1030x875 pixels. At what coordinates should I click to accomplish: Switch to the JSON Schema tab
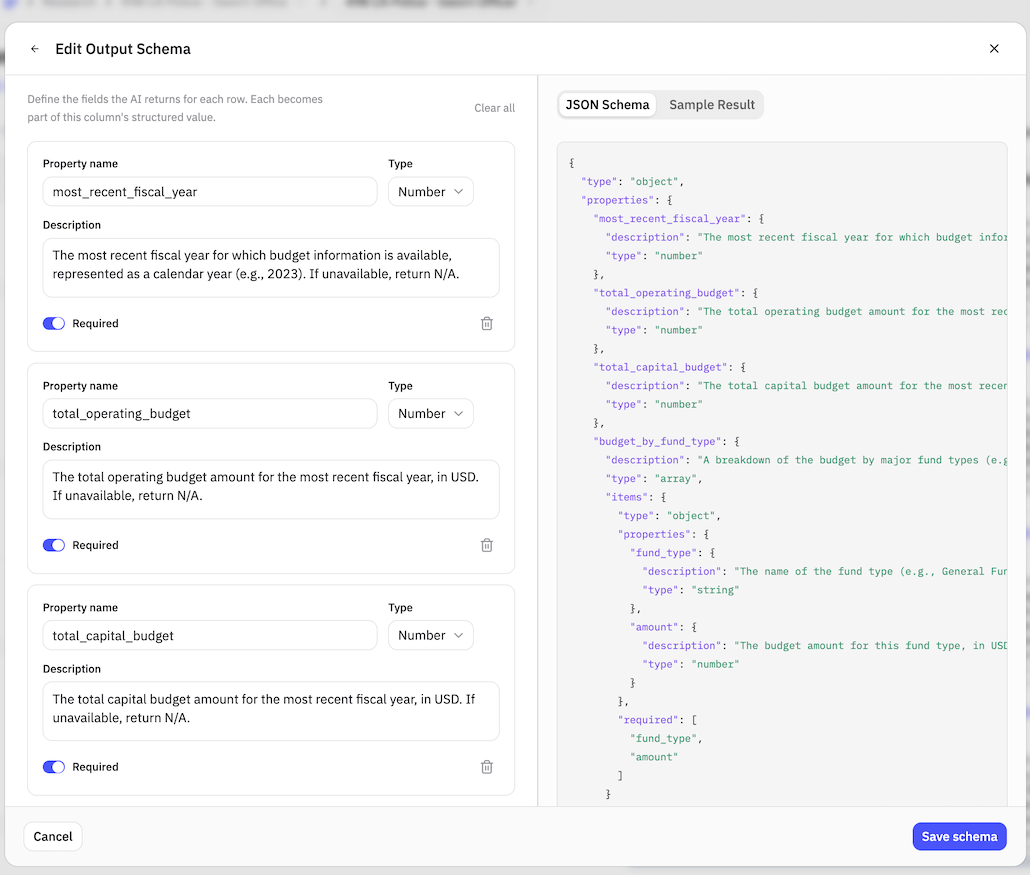coord(607,105)
